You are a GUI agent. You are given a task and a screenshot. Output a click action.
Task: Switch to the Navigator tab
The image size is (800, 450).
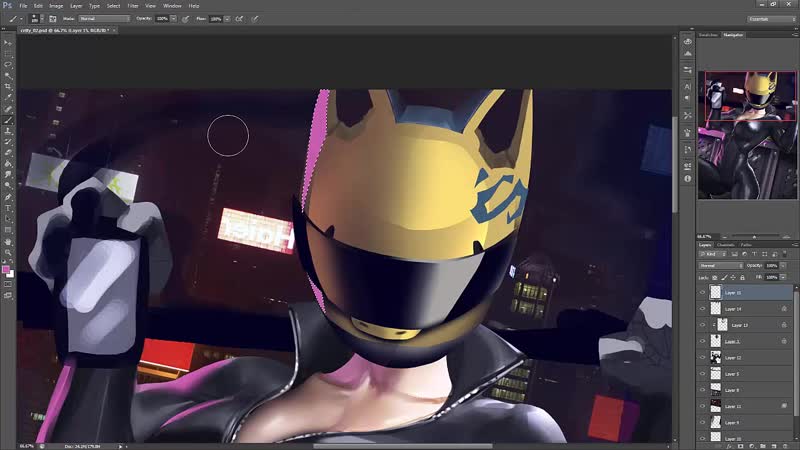coord(733,35)
